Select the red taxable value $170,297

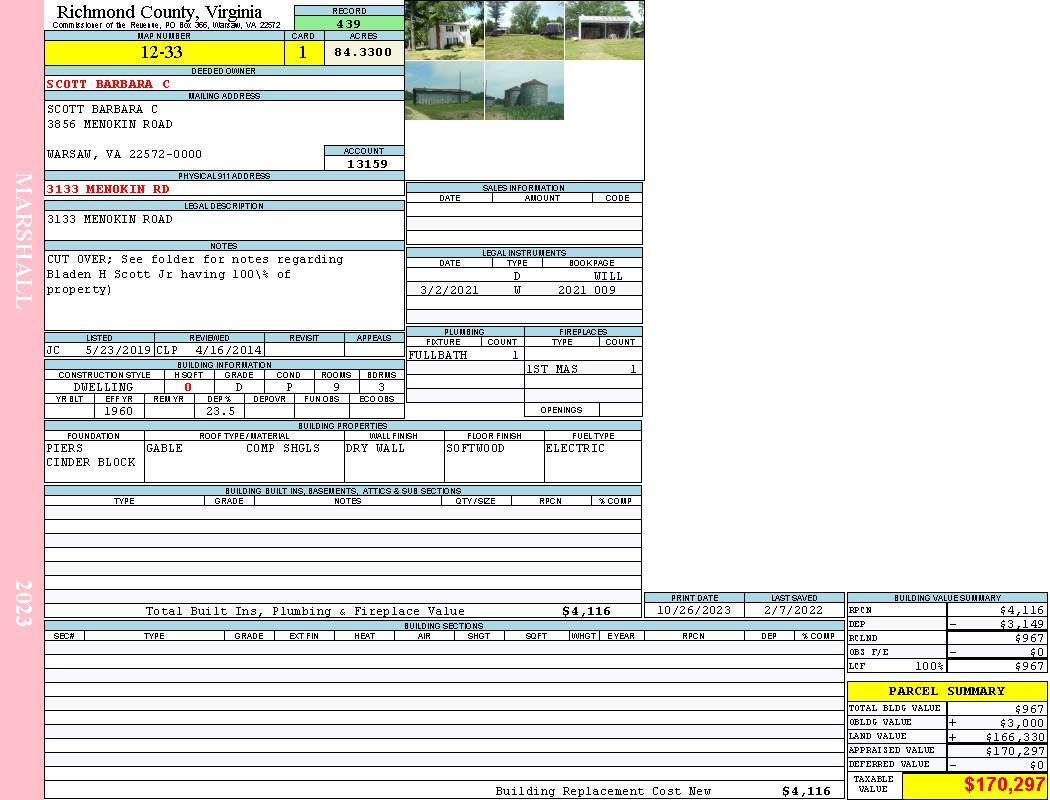click(x=974, y=785)
